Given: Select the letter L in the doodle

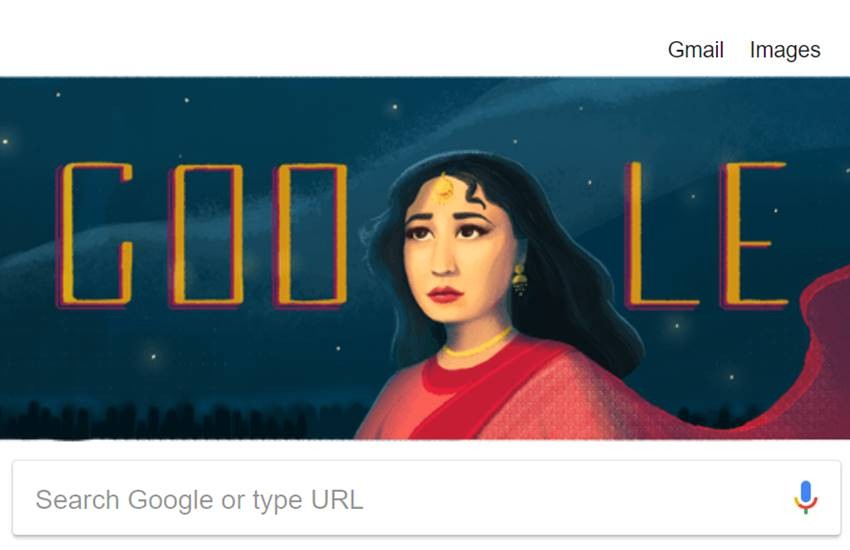Looking at the screenshot, I should (x=660, y=234).
